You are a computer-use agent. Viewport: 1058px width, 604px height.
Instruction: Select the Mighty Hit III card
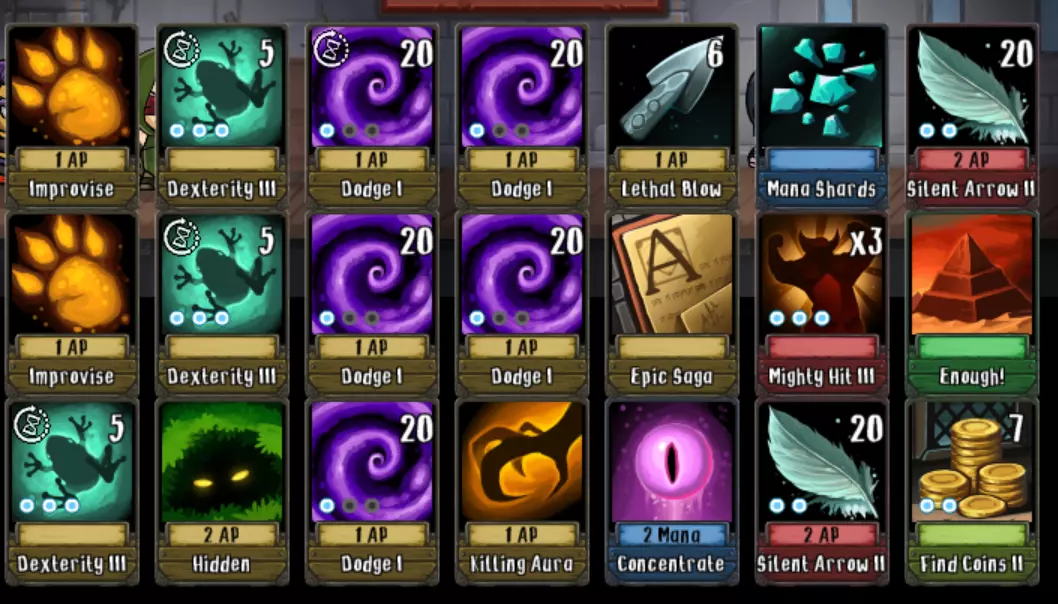(821, 304)
